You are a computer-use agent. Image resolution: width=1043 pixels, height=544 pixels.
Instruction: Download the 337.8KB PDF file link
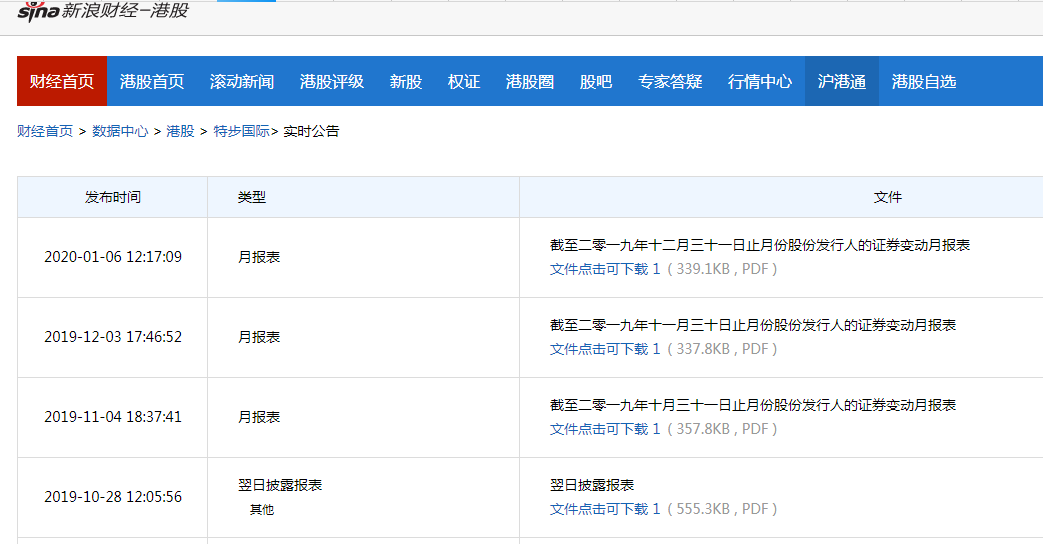tap(605, 348)
